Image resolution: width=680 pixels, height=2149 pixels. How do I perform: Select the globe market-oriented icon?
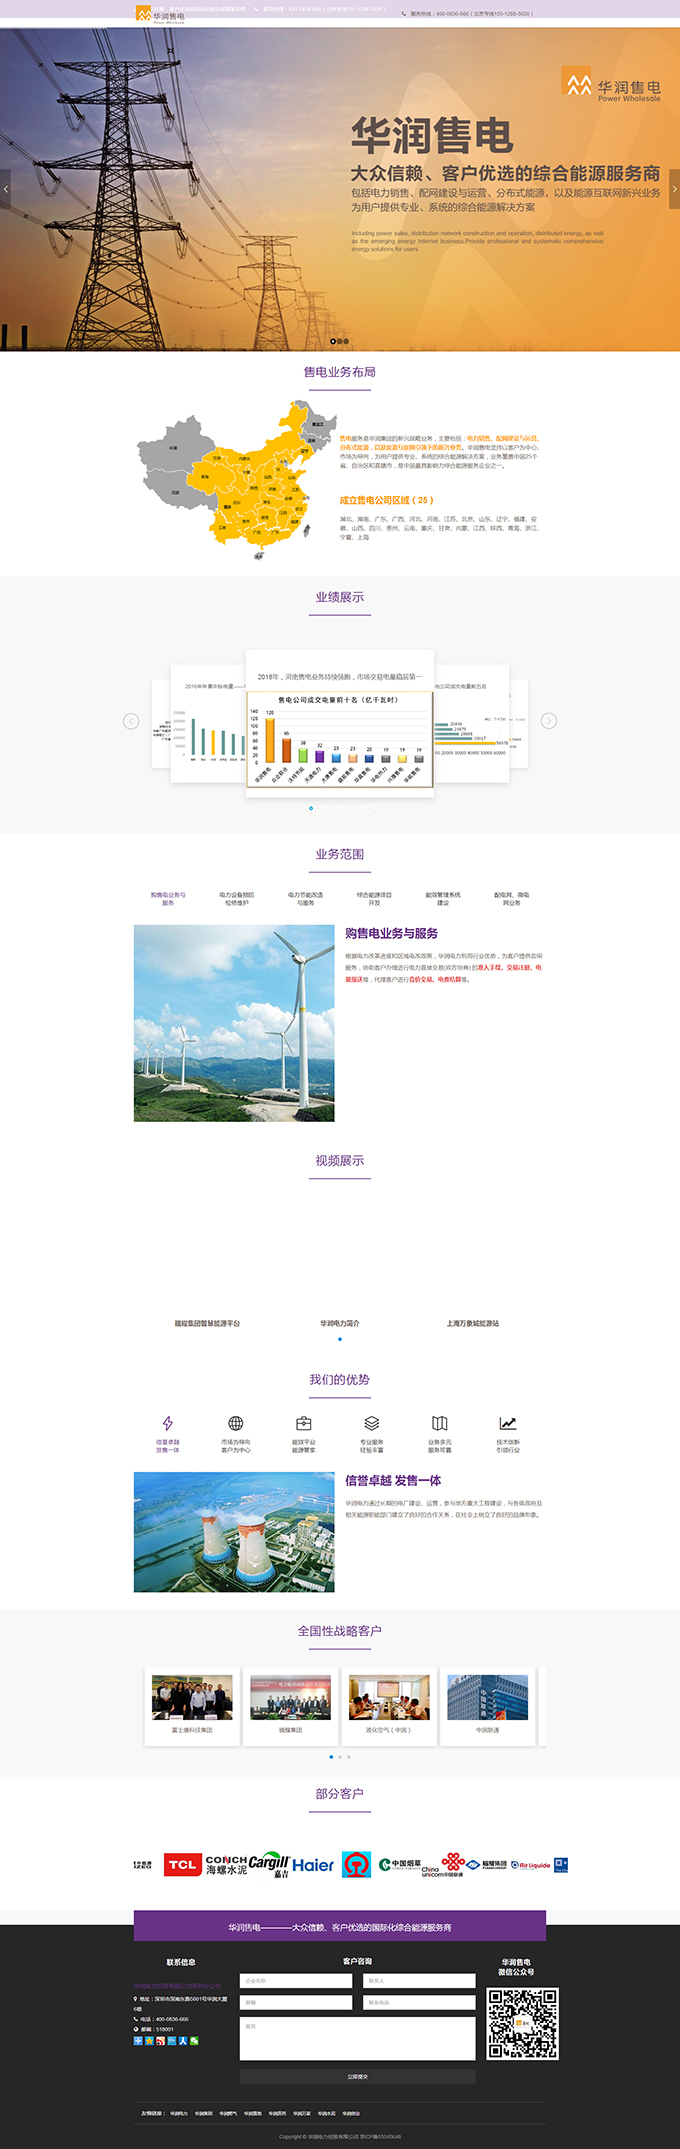coord(236,1423)
